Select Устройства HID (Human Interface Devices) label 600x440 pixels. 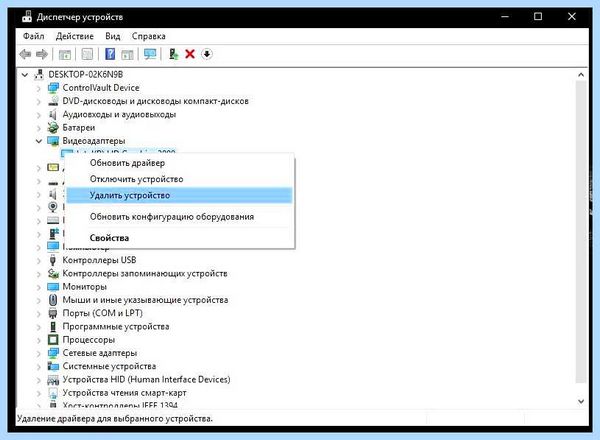[x=146, y=380]
